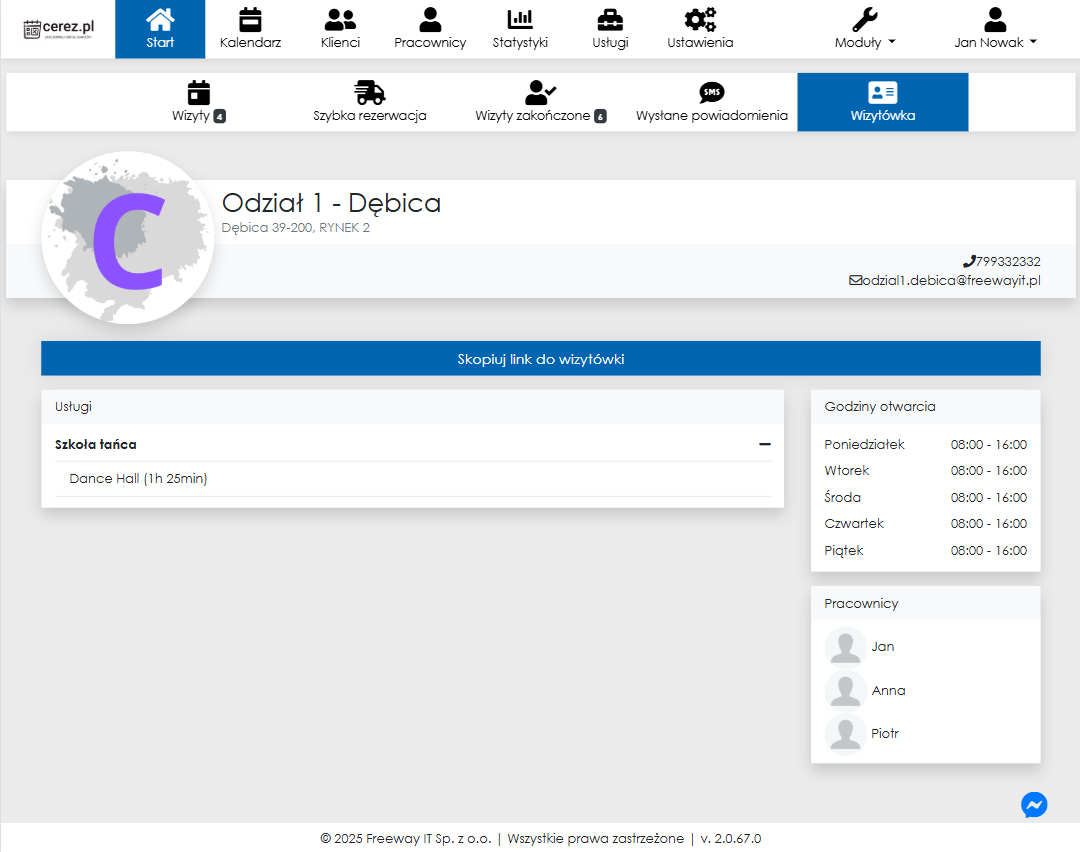The image size is (1080, 852).
Task: Click the odzial1.debica email address
Action: point(950,281)
